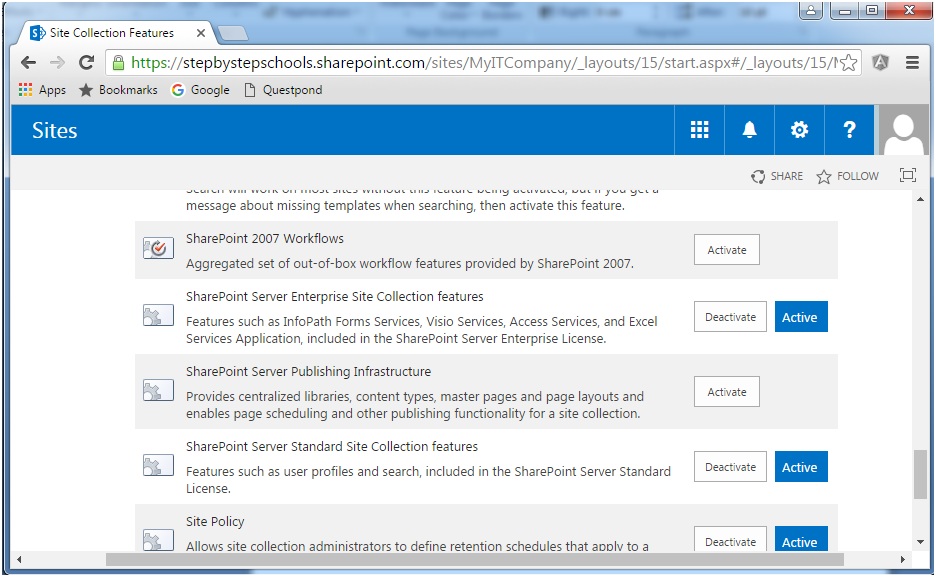Click the "SharePoint 2007 Workflows" title
Image resolution: width=936 pixels, height=577 pixels.
coord(264,239)
